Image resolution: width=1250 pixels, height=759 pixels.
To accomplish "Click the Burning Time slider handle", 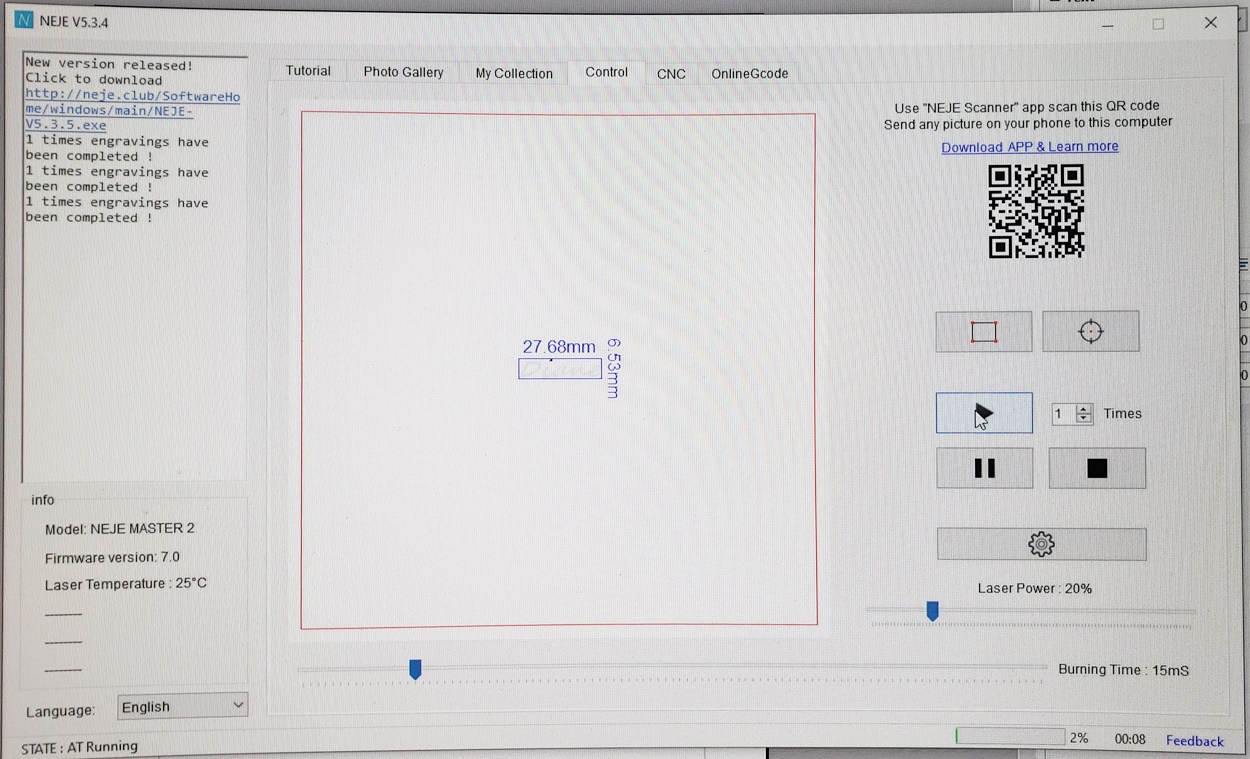I will pyautogui.click(x=415, y=669).
